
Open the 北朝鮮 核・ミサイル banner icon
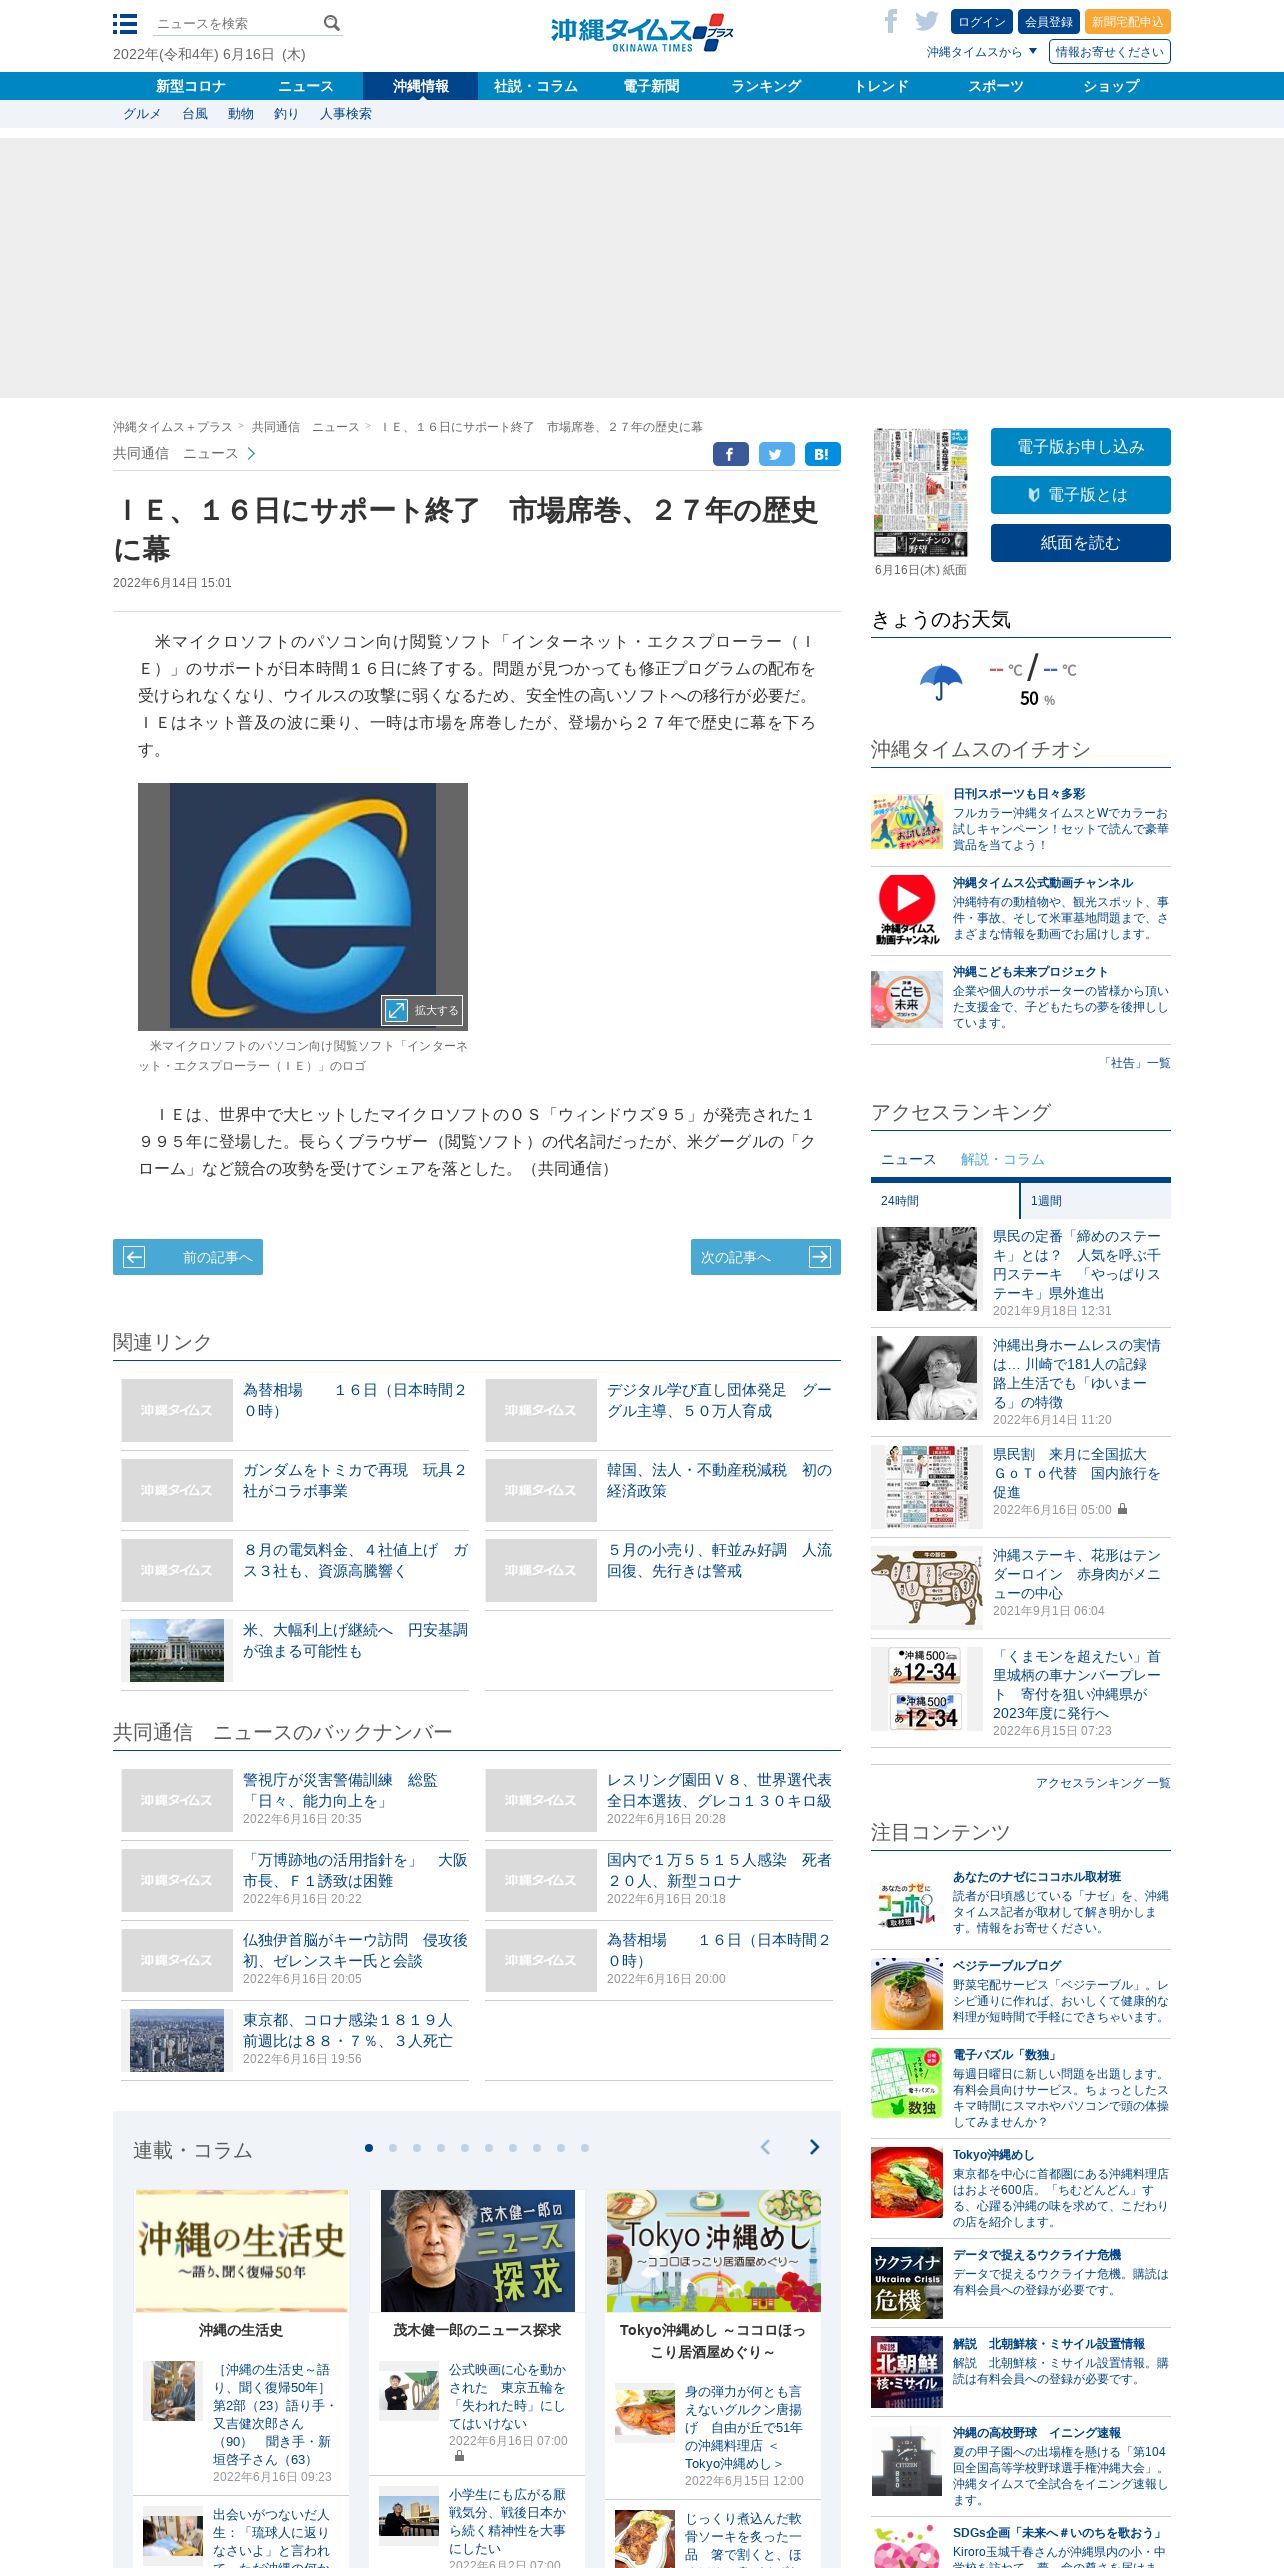907,2371
